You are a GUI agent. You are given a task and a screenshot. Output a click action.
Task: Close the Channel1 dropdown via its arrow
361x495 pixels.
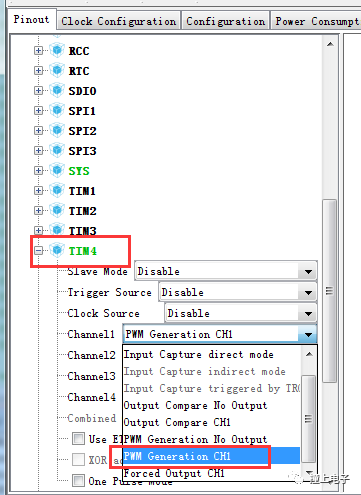(308, 334)
